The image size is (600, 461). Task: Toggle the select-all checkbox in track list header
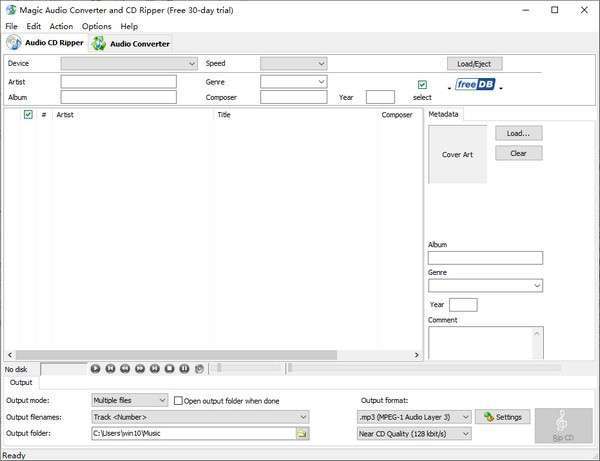(x=28, y=115)
